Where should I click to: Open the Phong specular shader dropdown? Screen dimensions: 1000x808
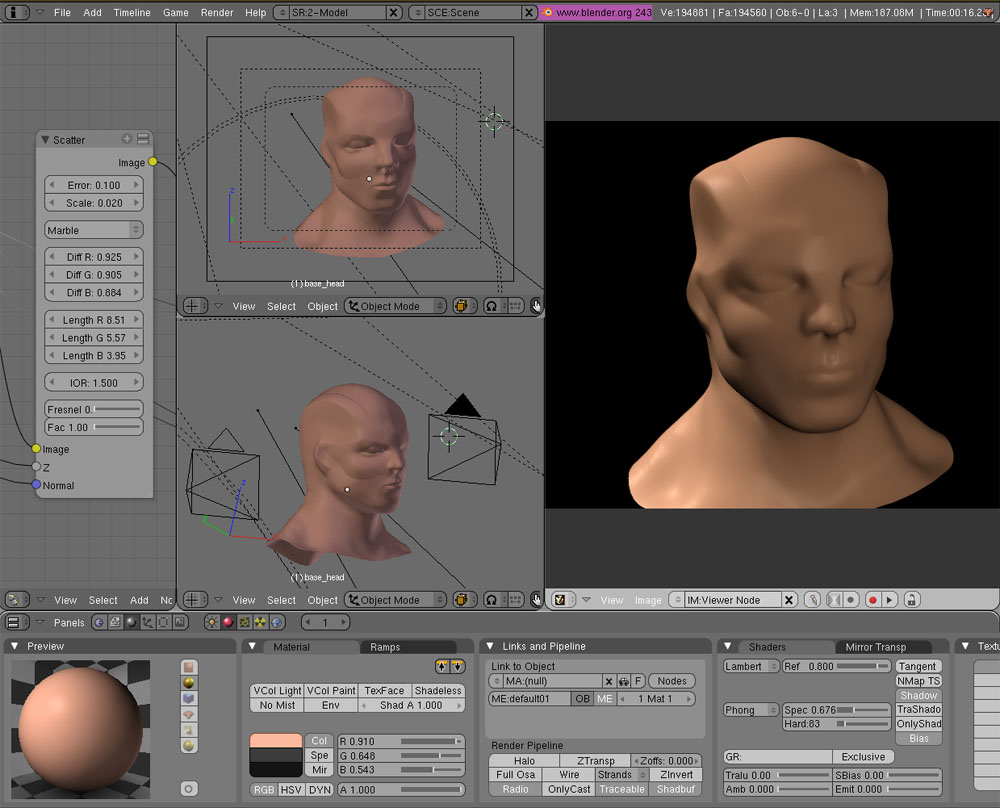[x=751, y=710]
